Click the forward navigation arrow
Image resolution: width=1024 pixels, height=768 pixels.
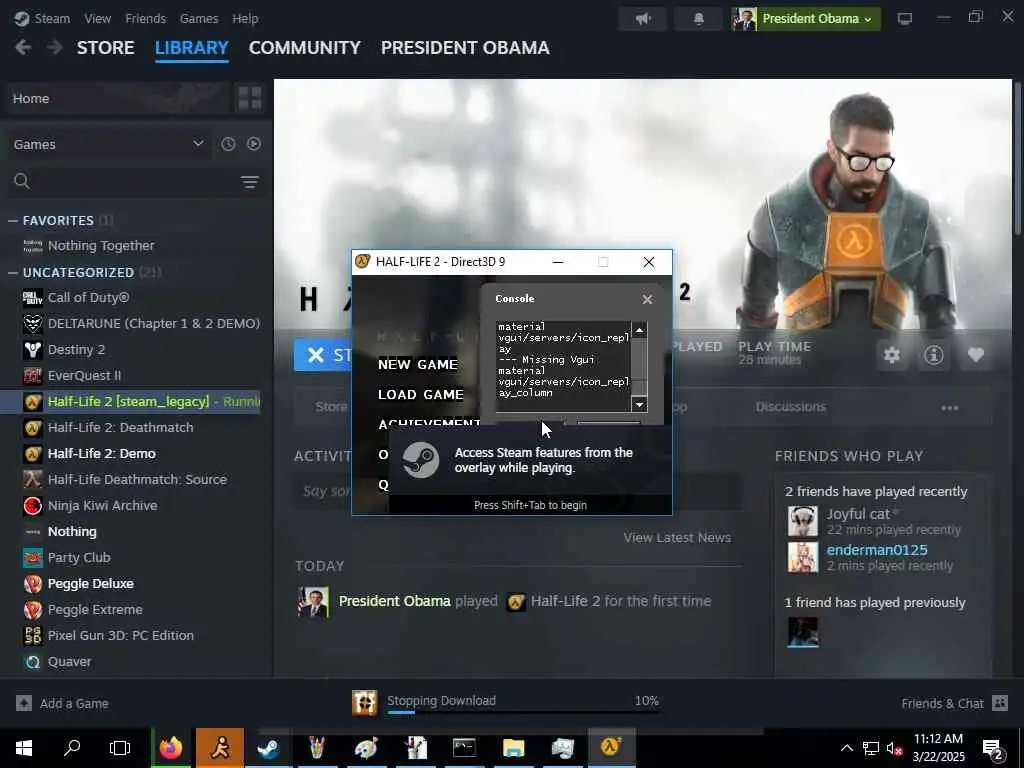tap(55, 47)
